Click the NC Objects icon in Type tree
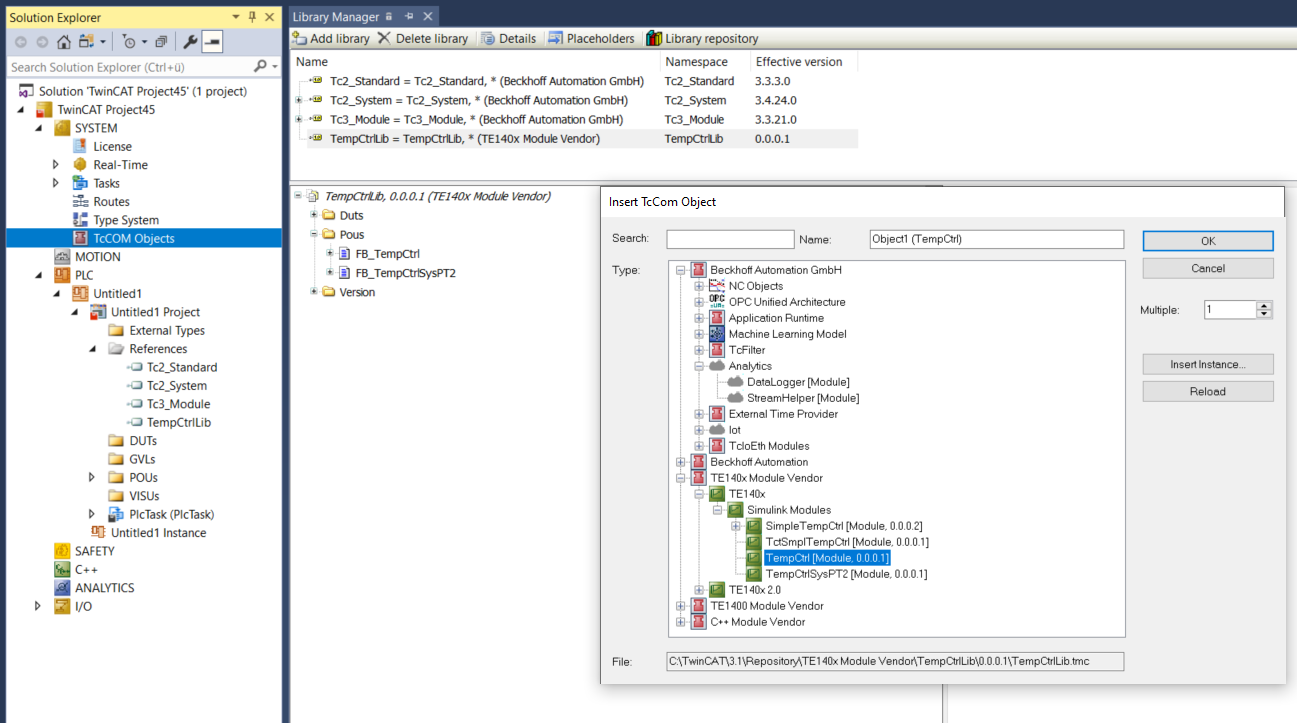 coord(716,286)
